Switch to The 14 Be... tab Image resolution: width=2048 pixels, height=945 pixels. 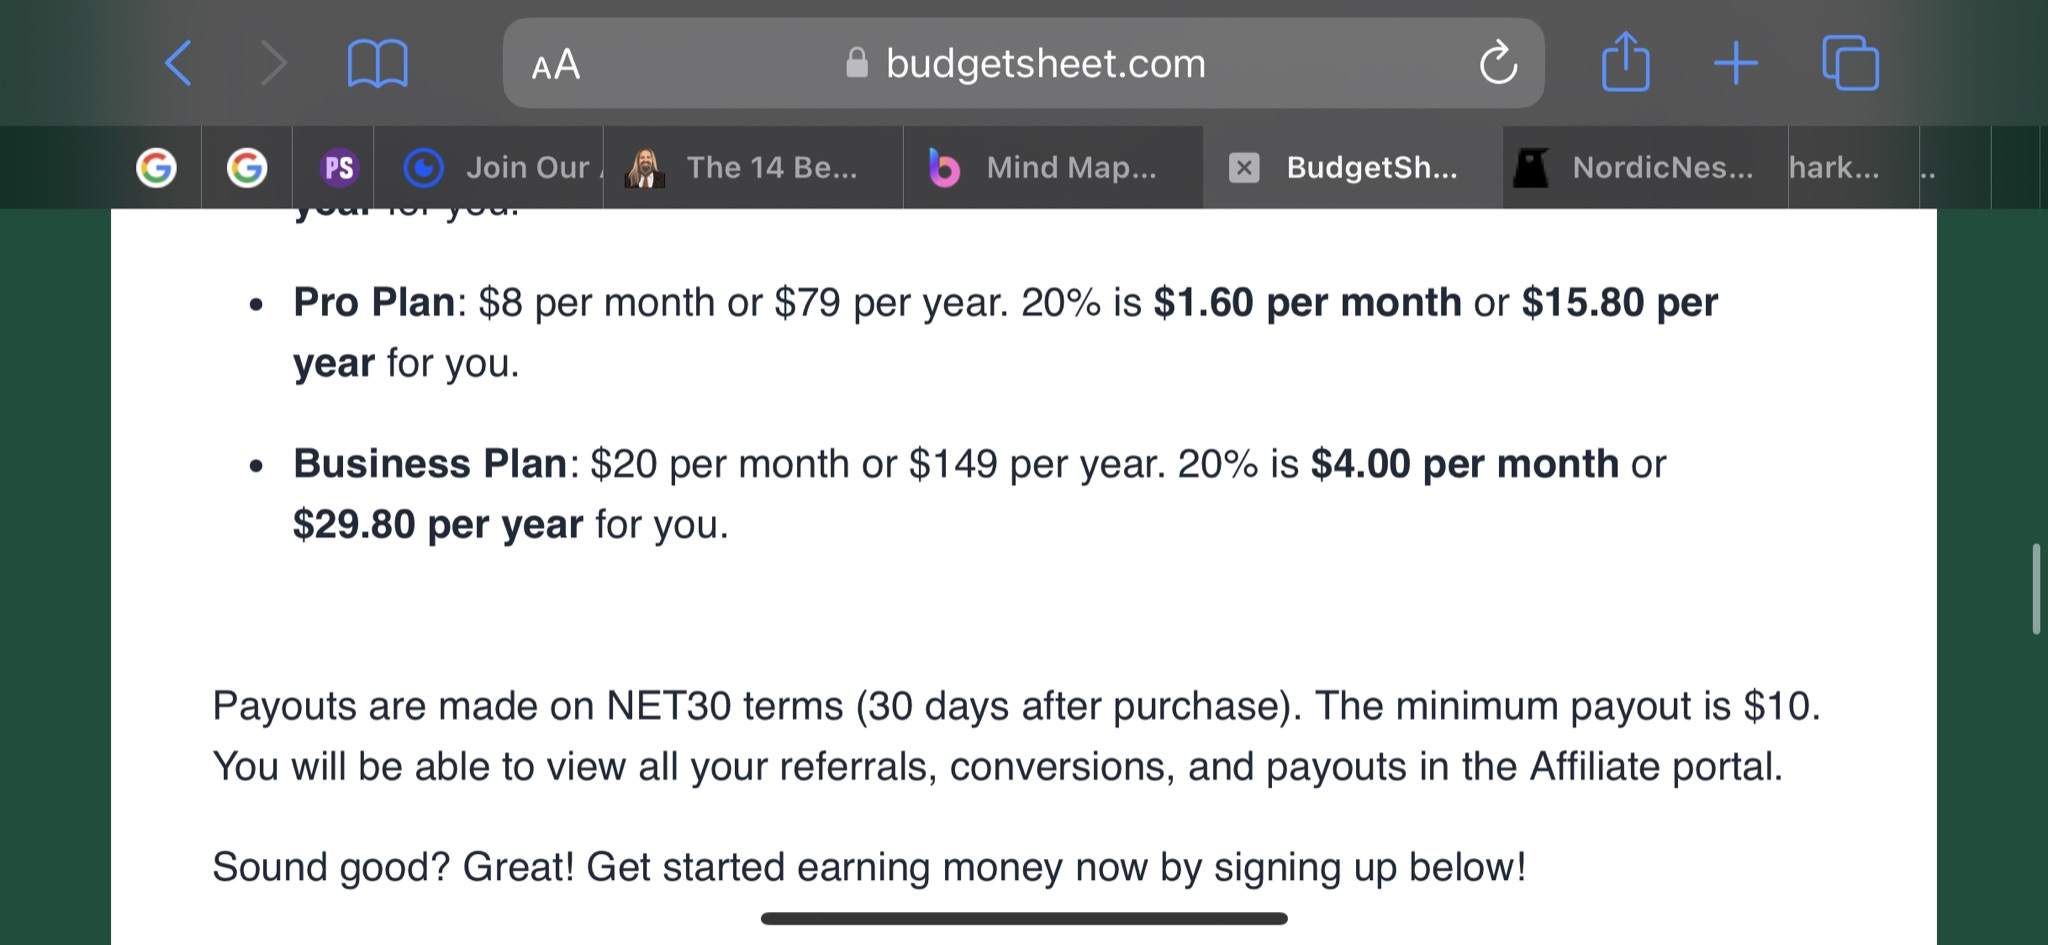point(753,167)
